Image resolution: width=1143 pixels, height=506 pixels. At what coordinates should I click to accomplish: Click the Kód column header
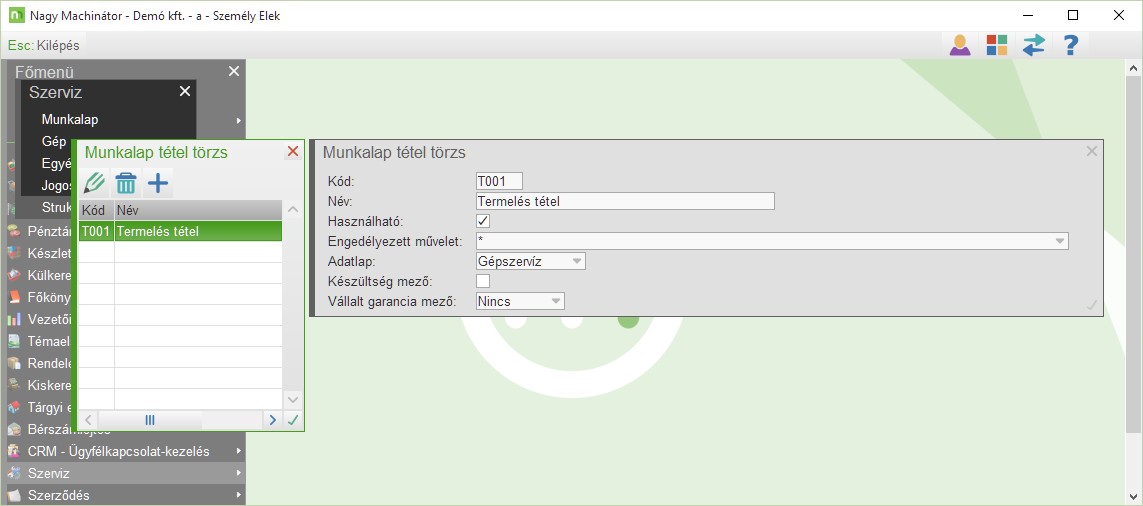[96, 210]
